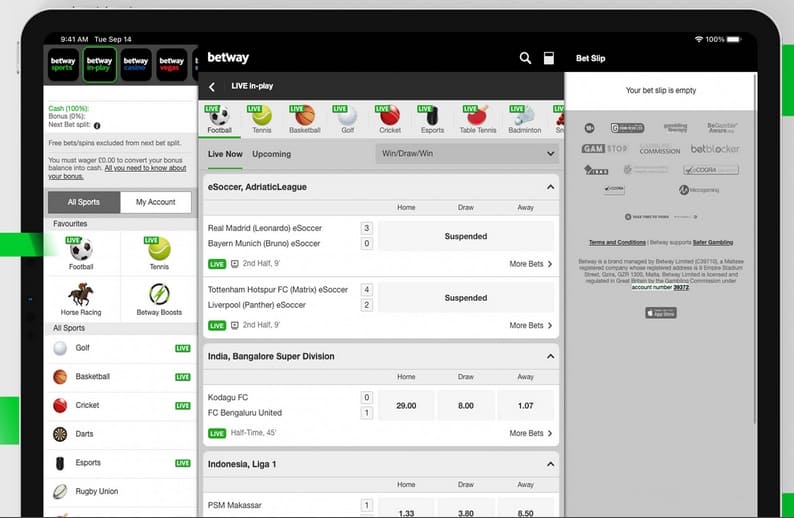
Task: Select Home odds 1.33 for PSM Makassar
Action: tap(406, 510)
